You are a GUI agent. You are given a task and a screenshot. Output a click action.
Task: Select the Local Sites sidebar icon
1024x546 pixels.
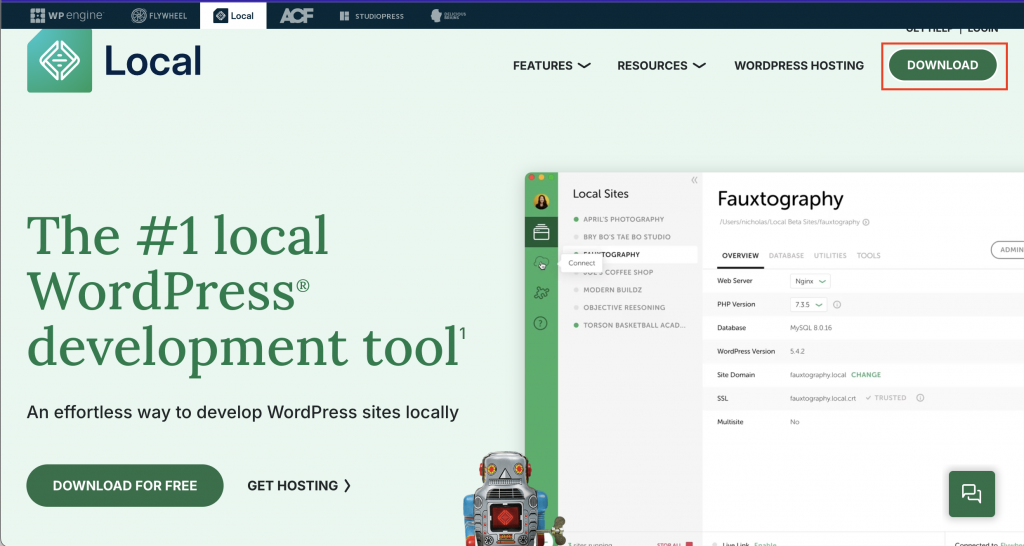click(x=541, y=232)
